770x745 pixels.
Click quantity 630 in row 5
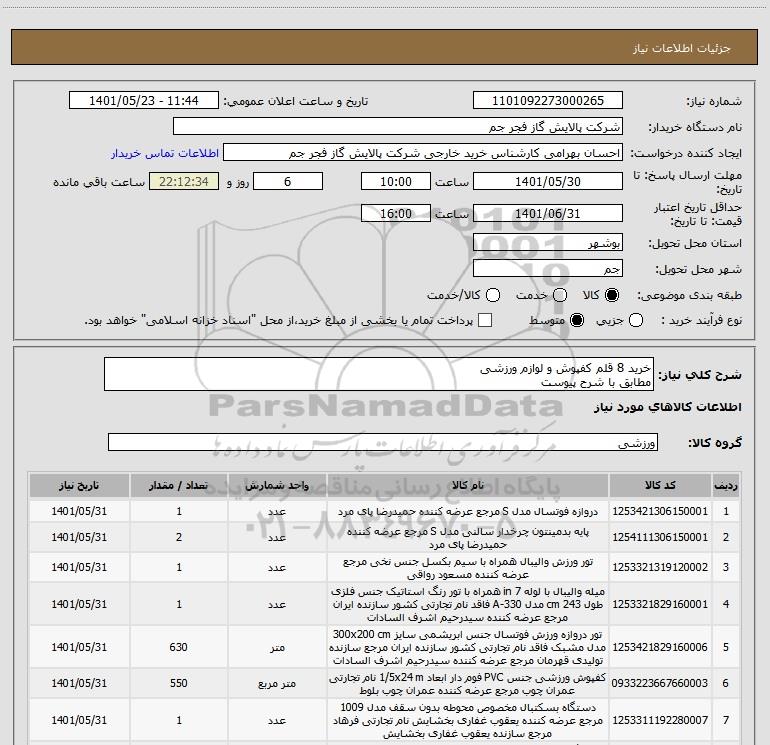[179, 647]
